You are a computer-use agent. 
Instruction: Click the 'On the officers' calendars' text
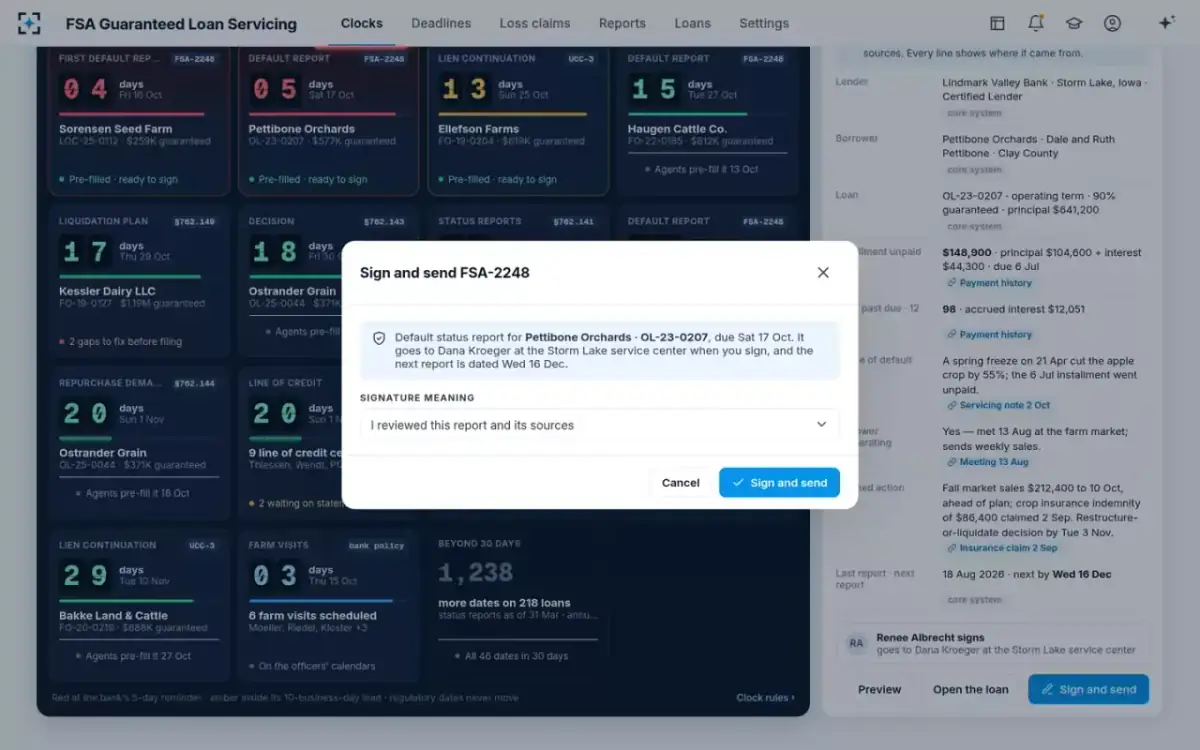[317, 666]
